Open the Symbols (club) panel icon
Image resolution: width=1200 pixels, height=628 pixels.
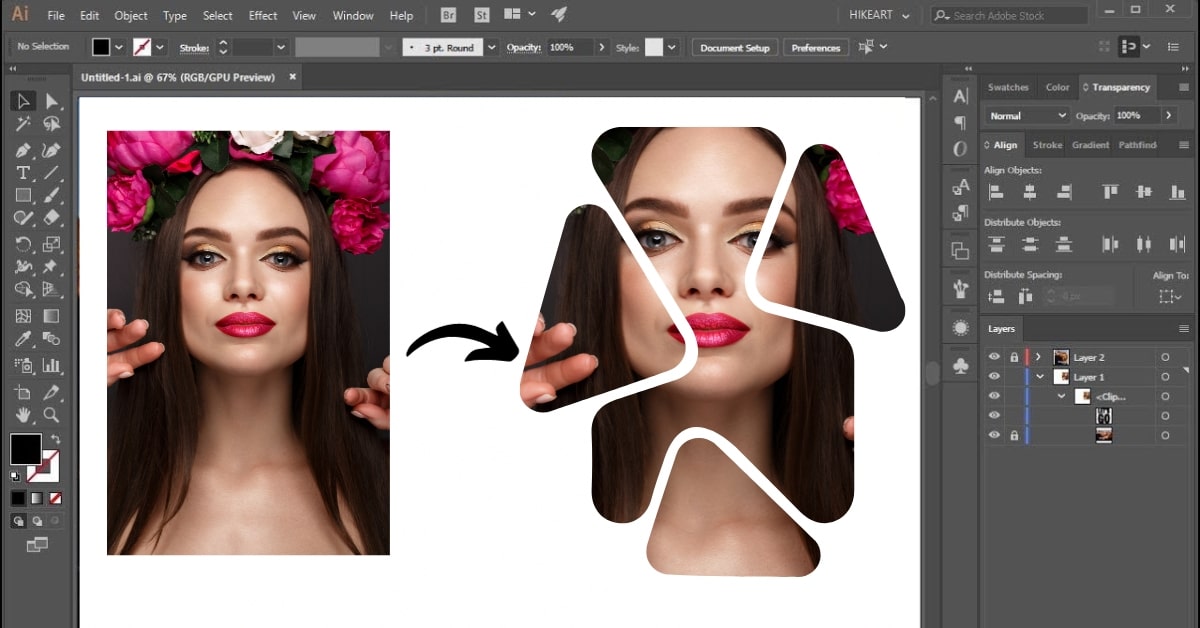(x=961, y=367)
